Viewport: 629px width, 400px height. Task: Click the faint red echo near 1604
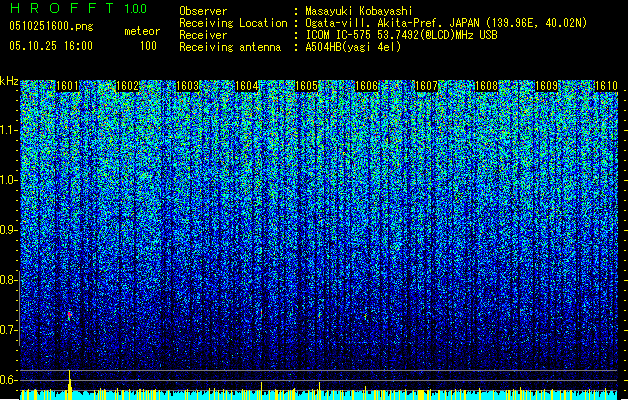coord(262,312)
